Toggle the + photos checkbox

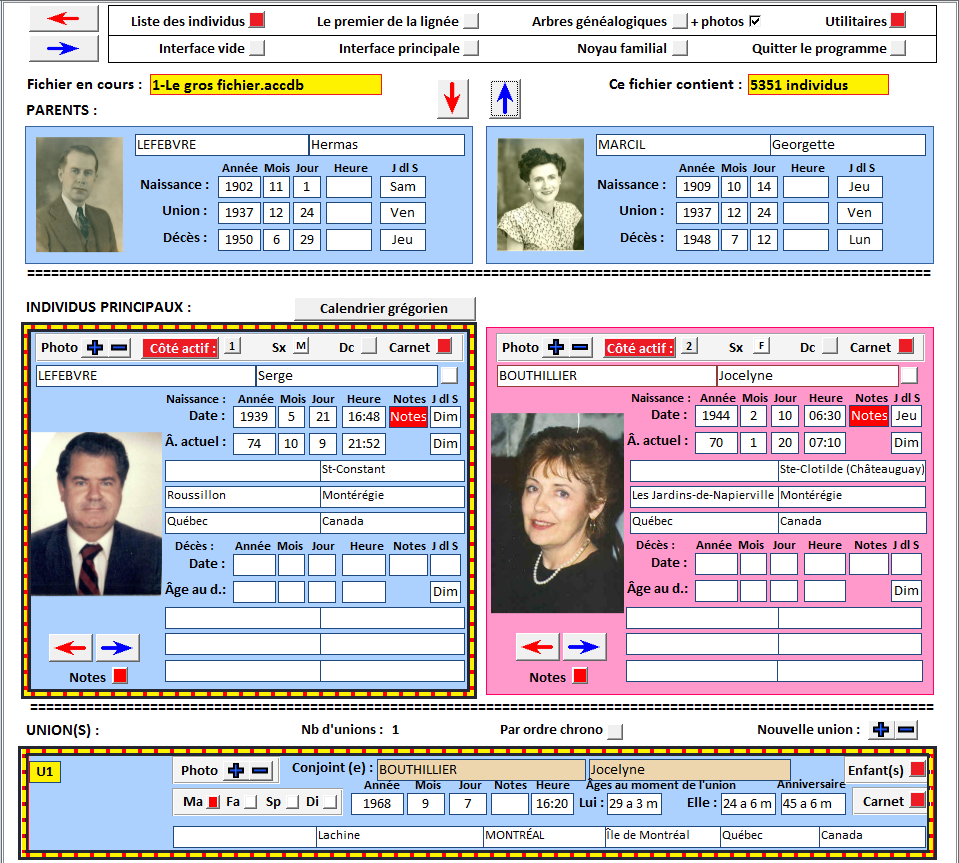pos(755,21)
